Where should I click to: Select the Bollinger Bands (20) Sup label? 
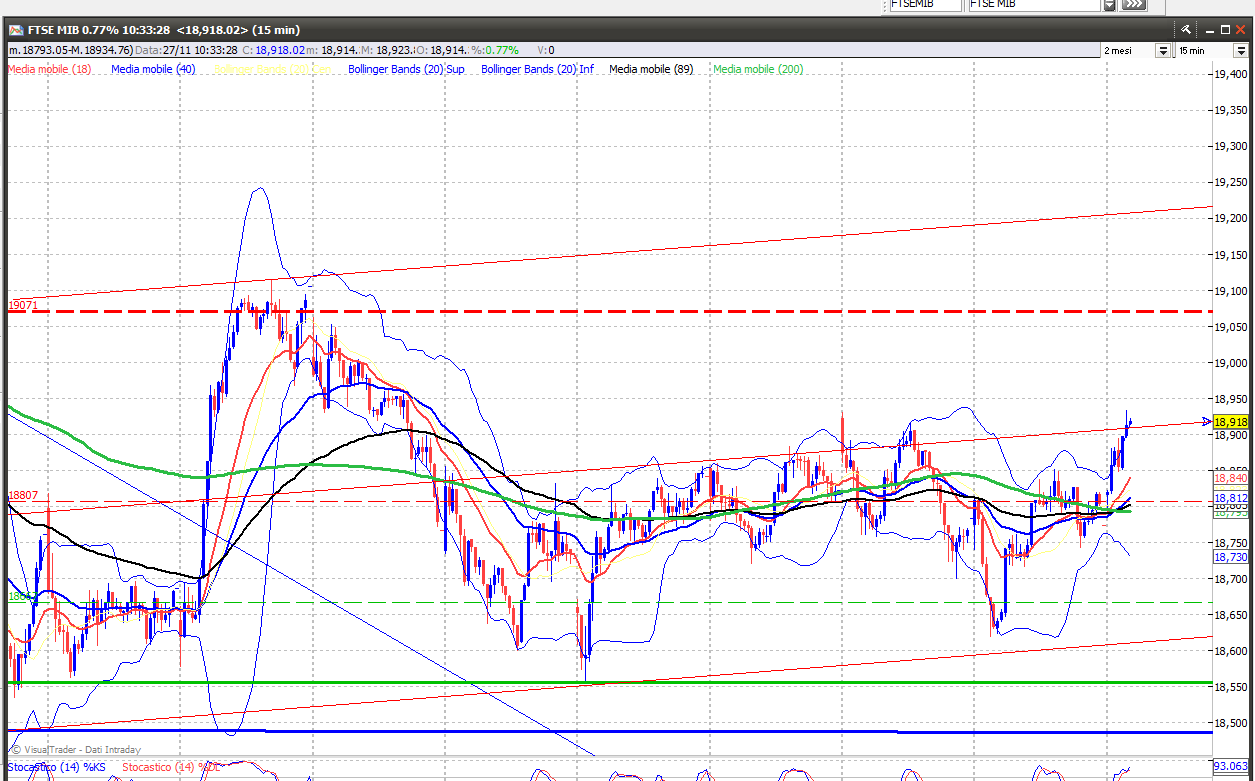point(406,69)
